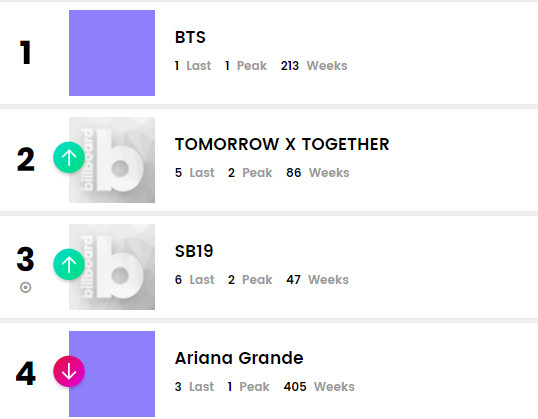The image size is (538, 419).
Task: Select the SB19 artist name
Action: point(194,251)
